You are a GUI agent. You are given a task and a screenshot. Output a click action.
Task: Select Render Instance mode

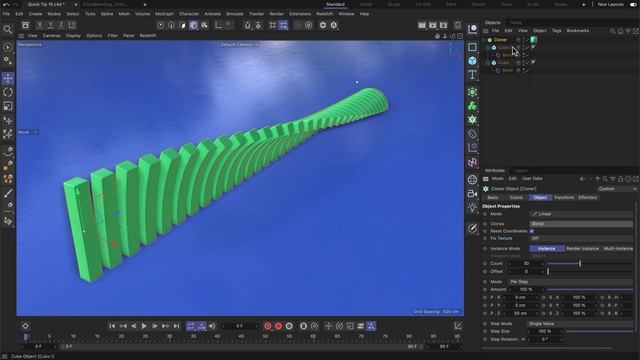(x=582, y=249)
